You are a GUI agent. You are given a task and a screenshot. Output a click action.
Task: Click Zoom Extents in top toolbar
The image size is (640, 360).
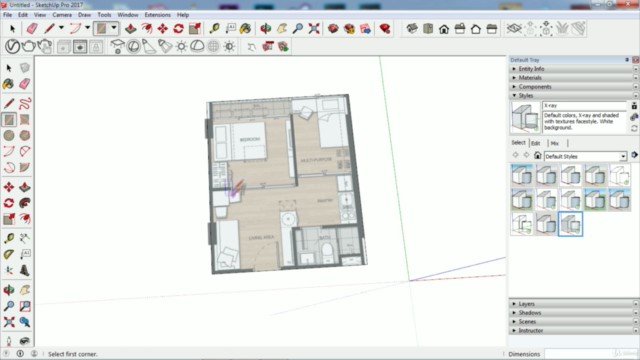[314, 29]
